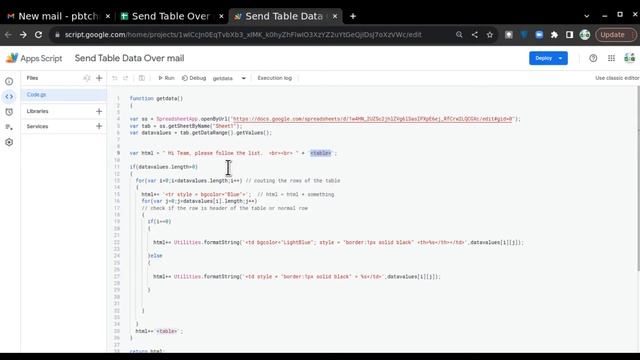This screenshot has width=640, height=360.
Task: Open the Google account avatar
Action: click(x=629, y=58)
